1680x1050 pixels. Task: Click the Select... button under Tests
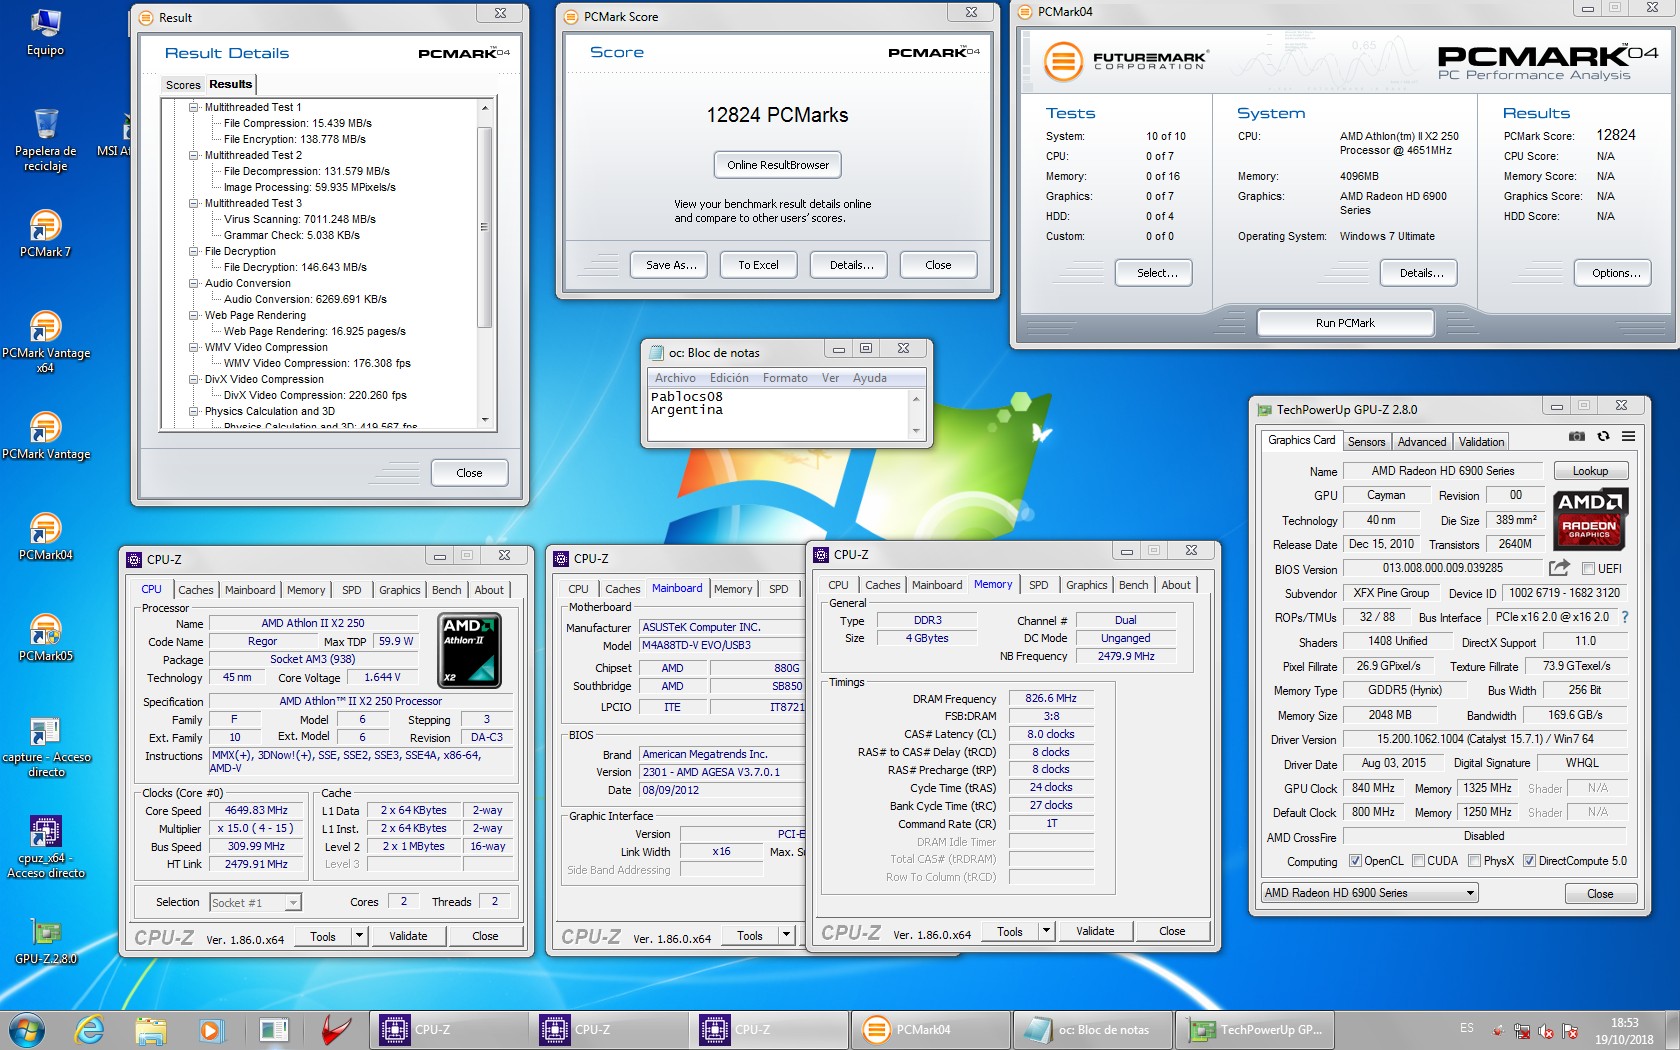point(1154,273)
